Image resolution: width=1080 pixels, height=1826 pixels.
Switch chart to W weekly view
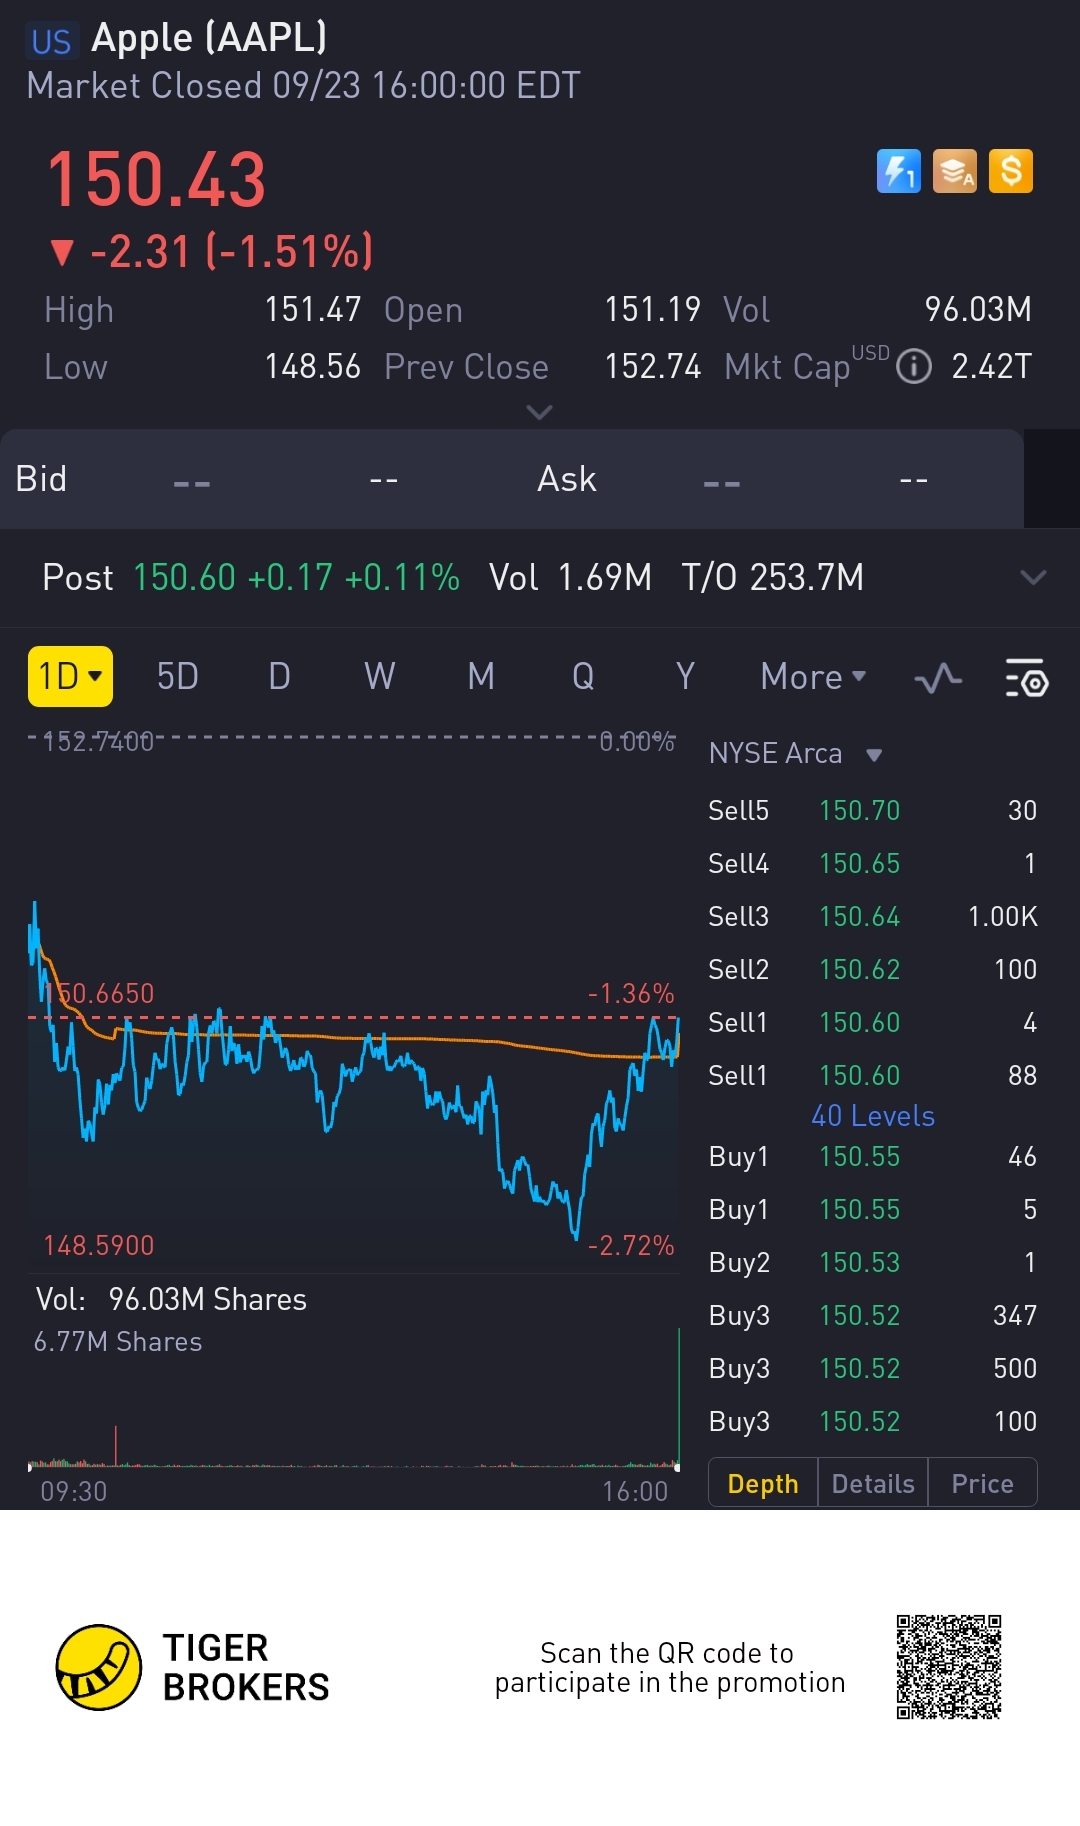tap(379, 677)
